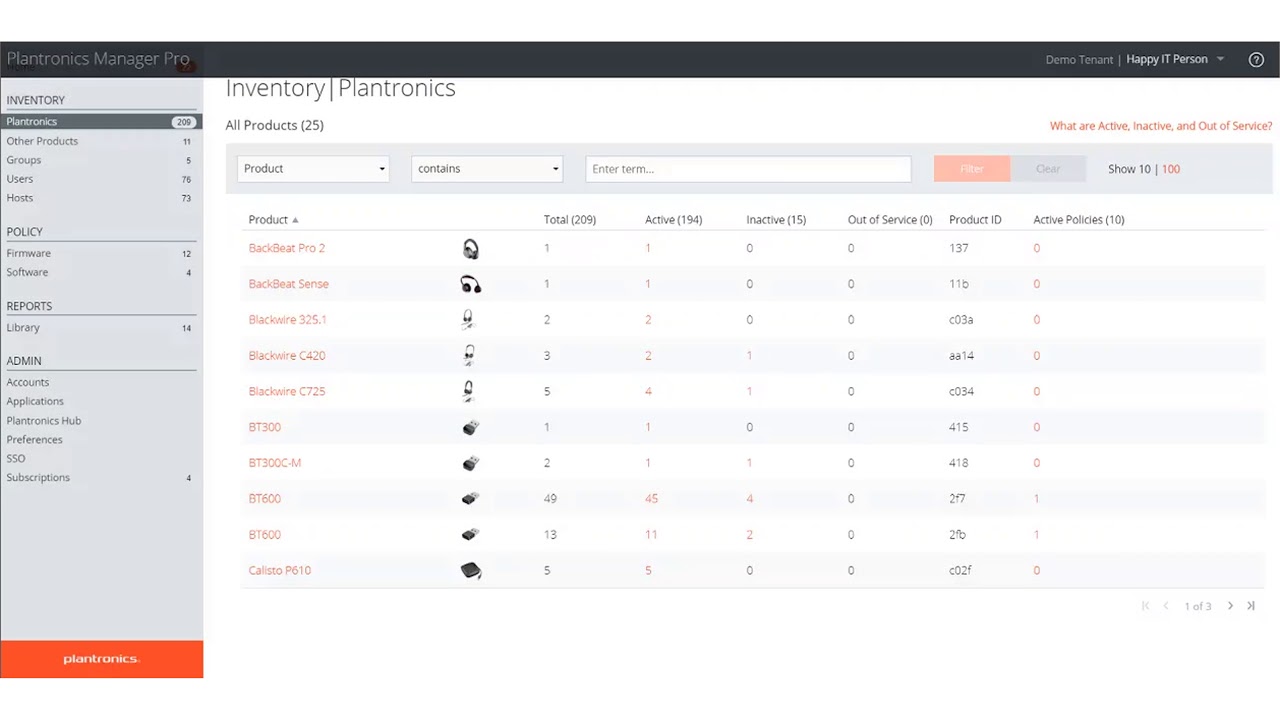
Task: Open Library under Reports
Action: tap(23, 327)
